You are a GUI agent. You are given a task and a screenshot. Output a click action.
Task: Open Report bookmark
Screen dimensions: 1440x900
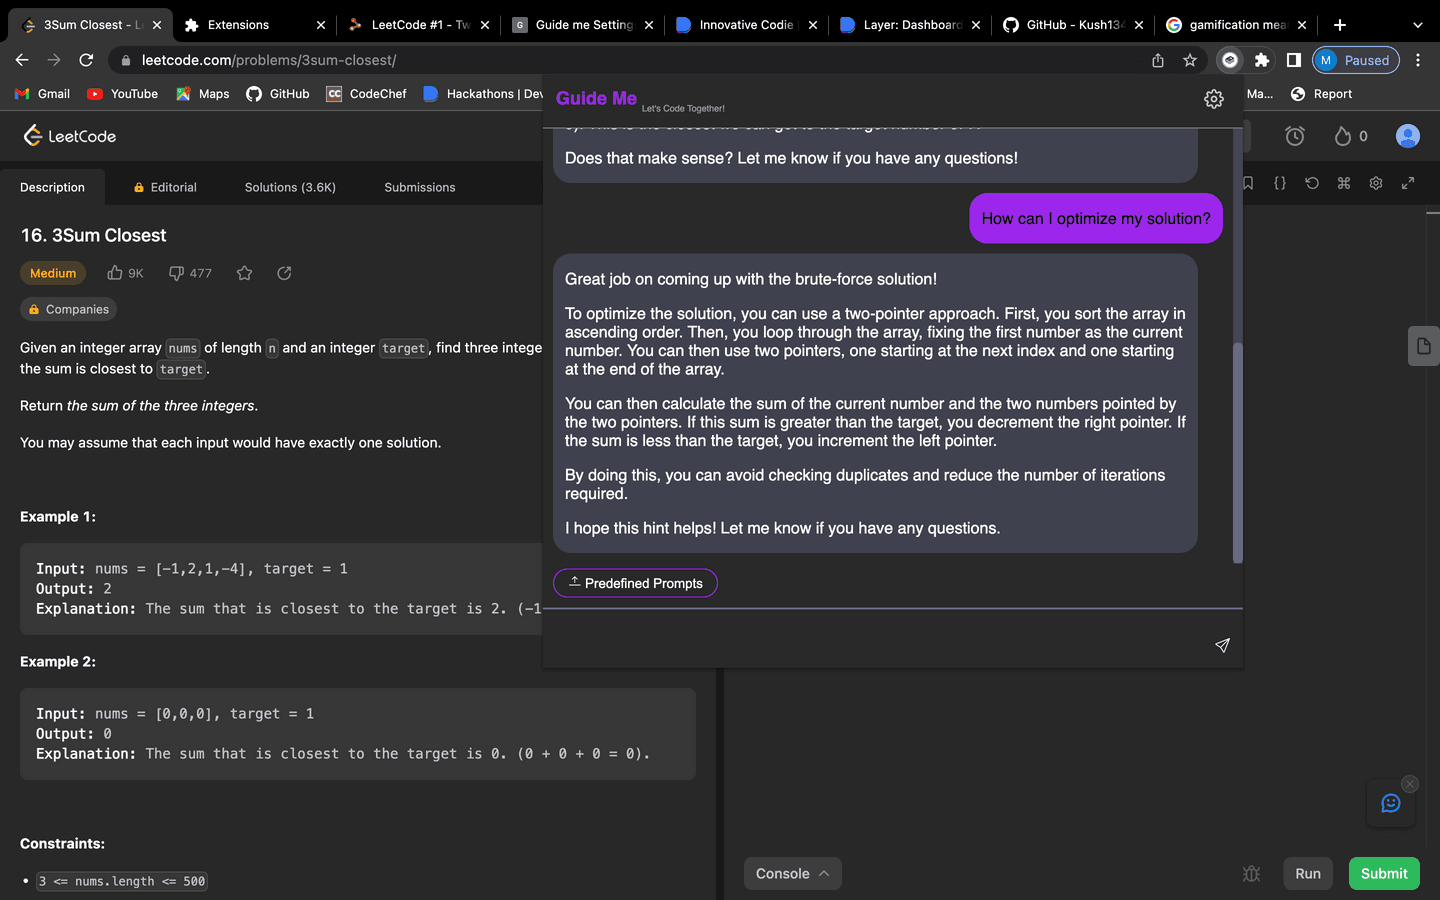coord(1321,94)
